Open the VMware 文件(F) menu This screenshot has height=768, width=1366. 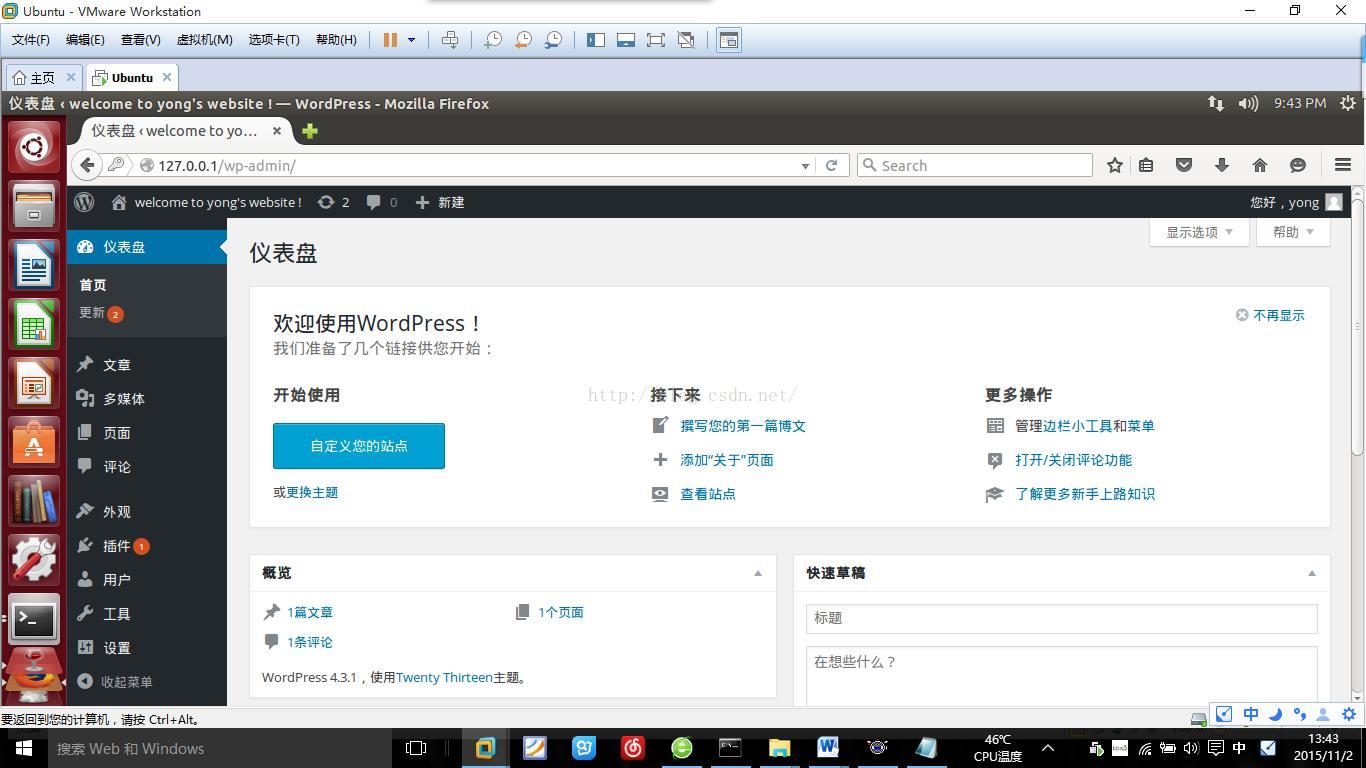click(x=31, y=40)
